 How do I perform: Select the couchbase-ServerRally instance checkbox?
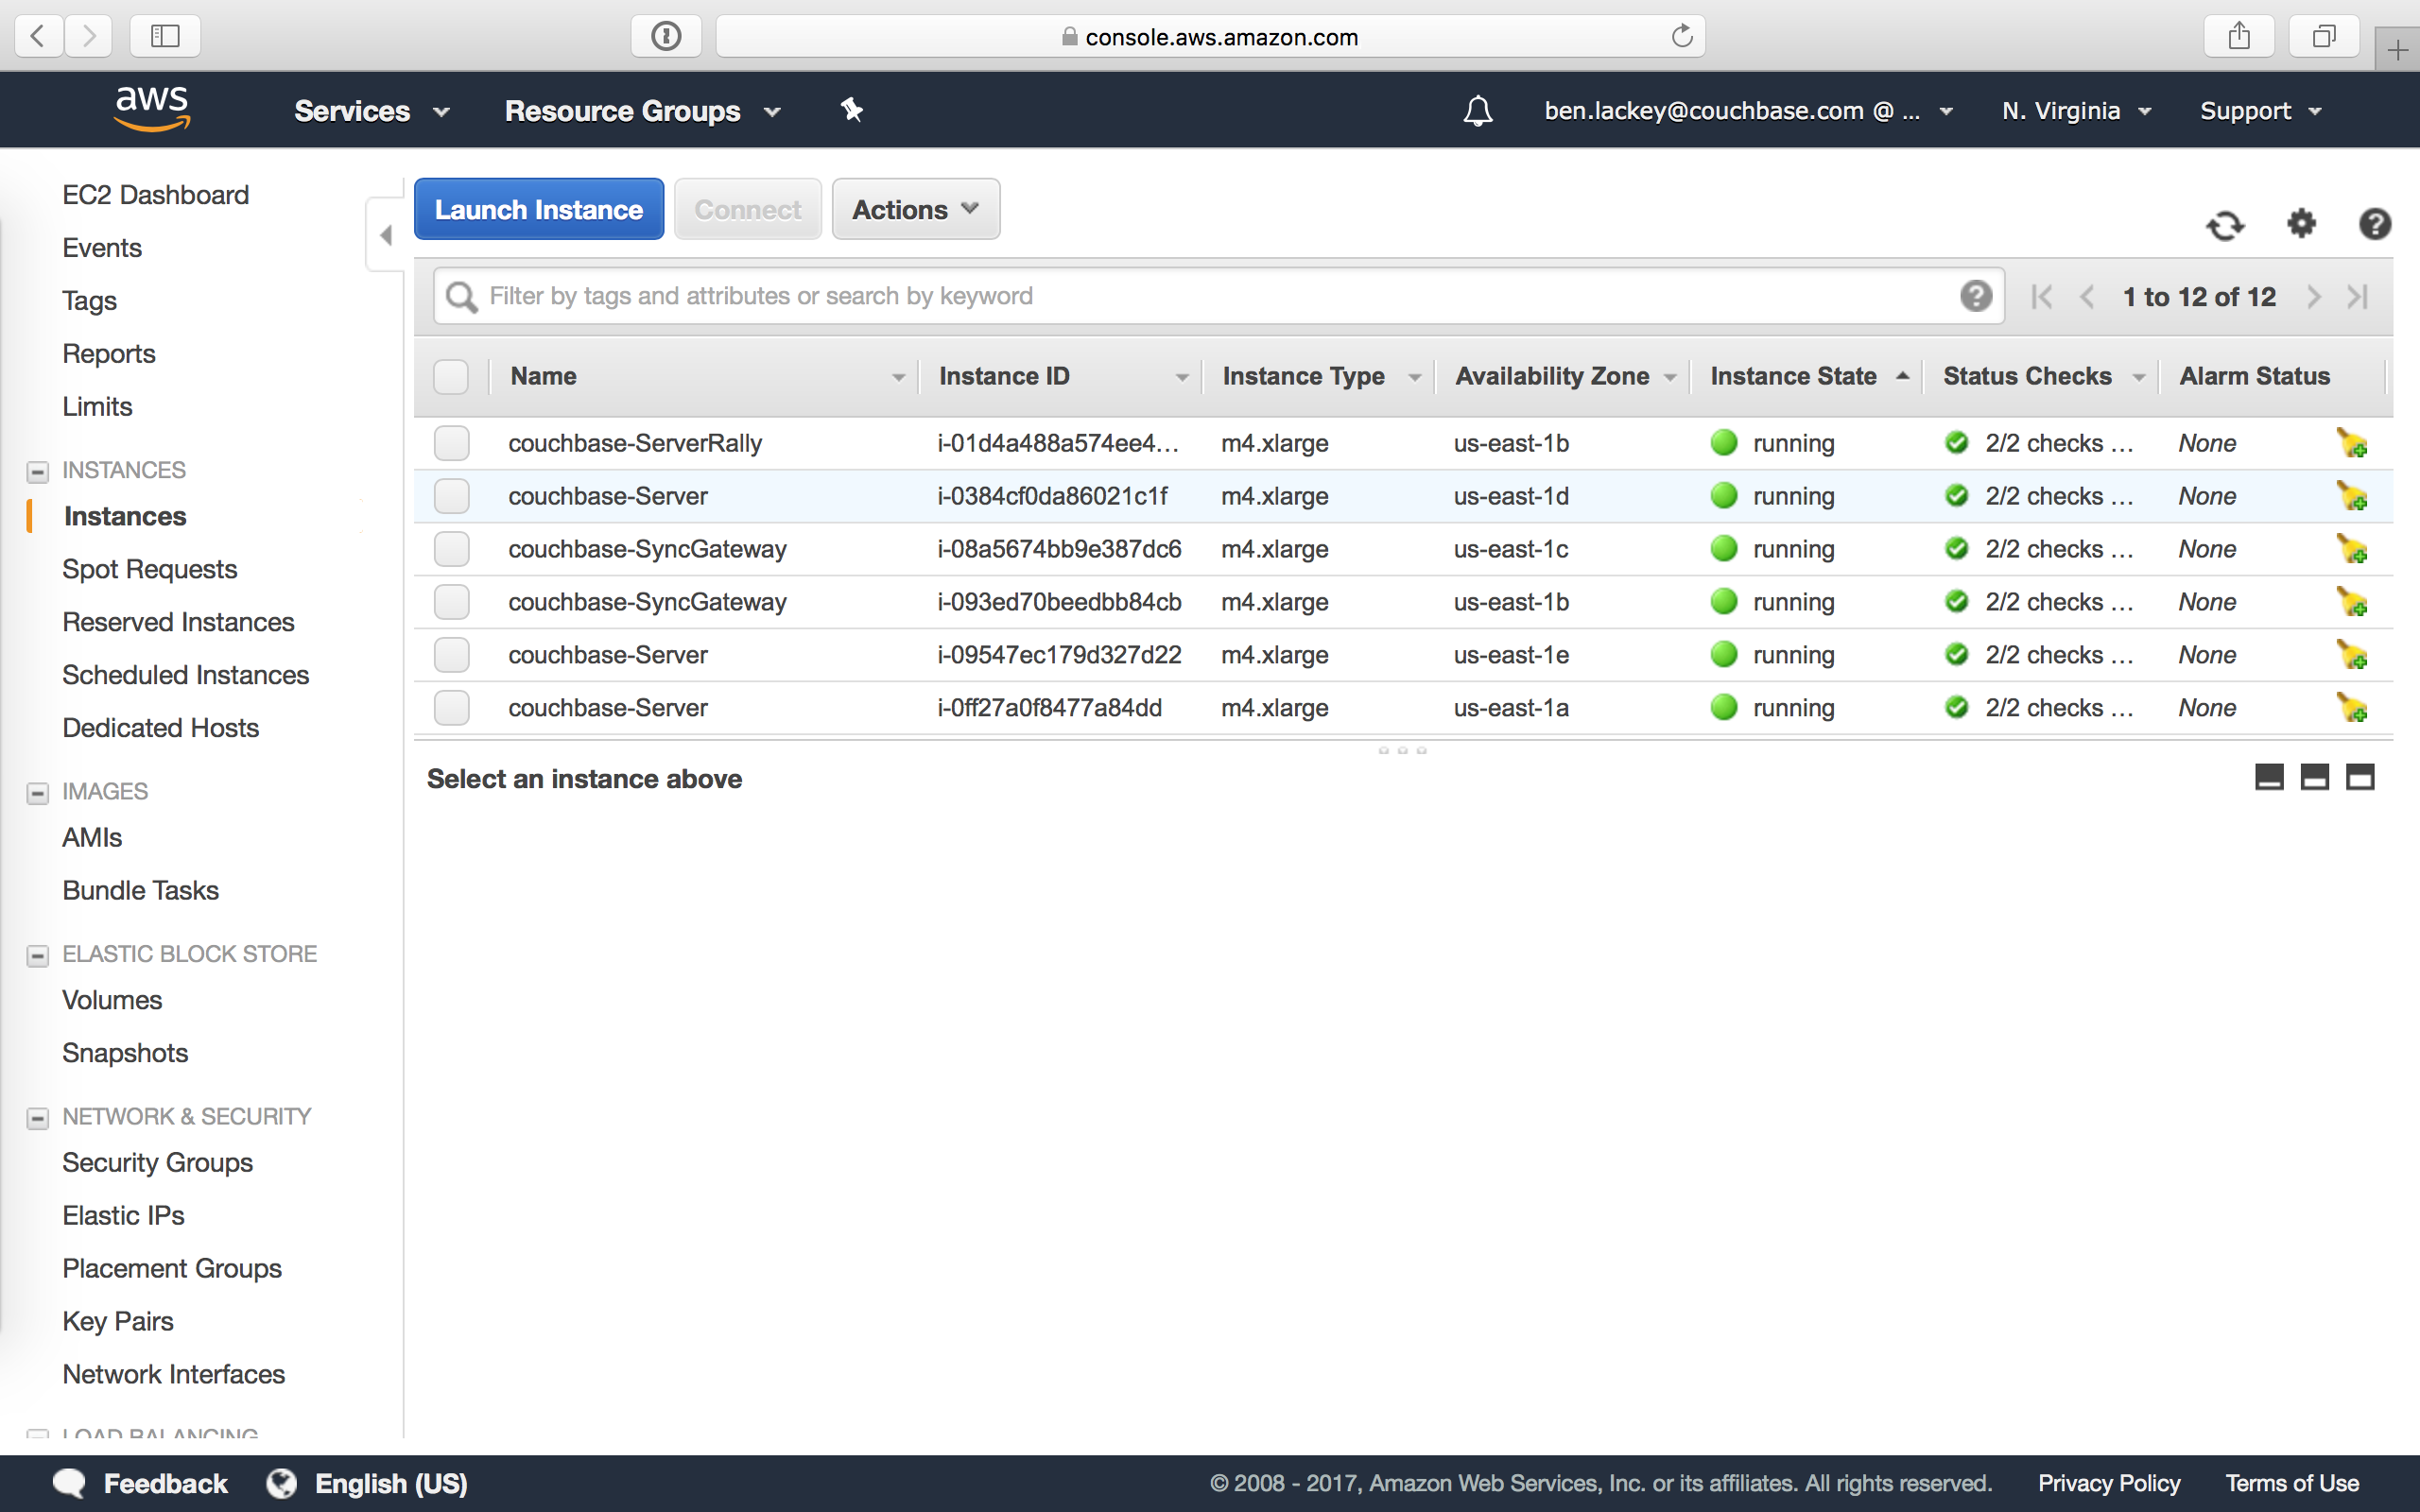[451, 443]
